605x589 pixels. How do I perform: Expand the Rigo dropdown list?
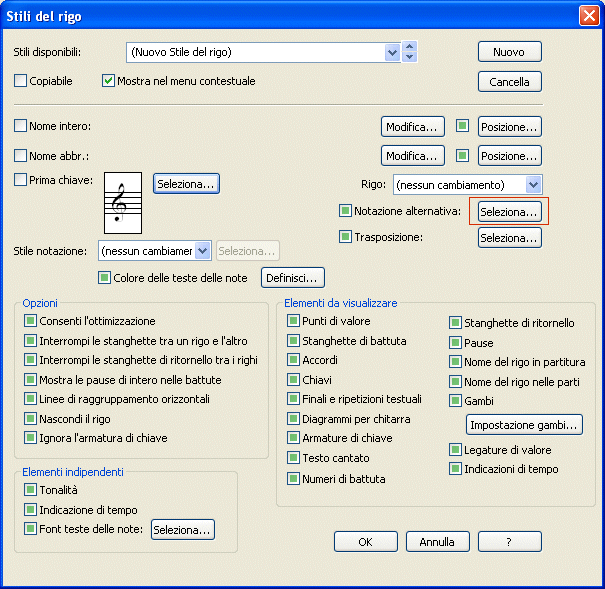coord(533,185)
